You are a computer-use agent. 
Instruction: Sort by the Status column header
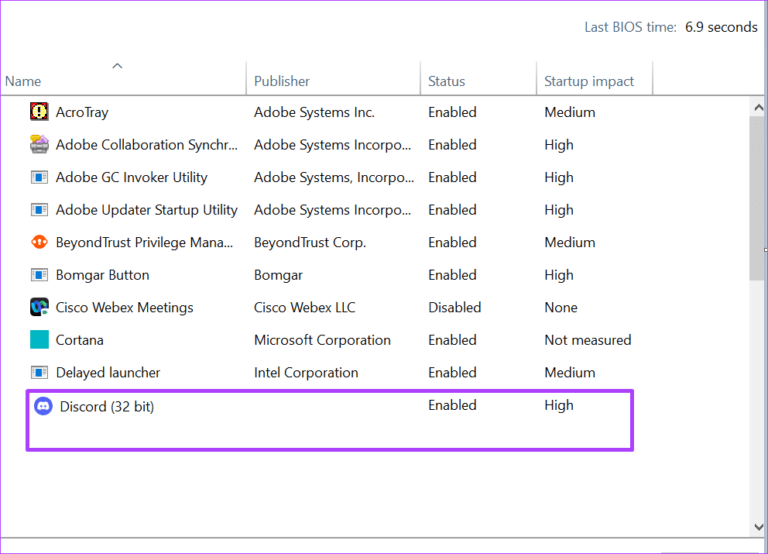click(x=446, y=81)
